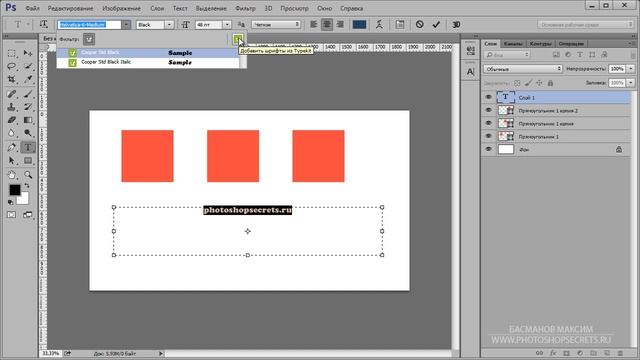Toggle Typekit fonts filter
The image size is (640, 360).
coord(89,39)
